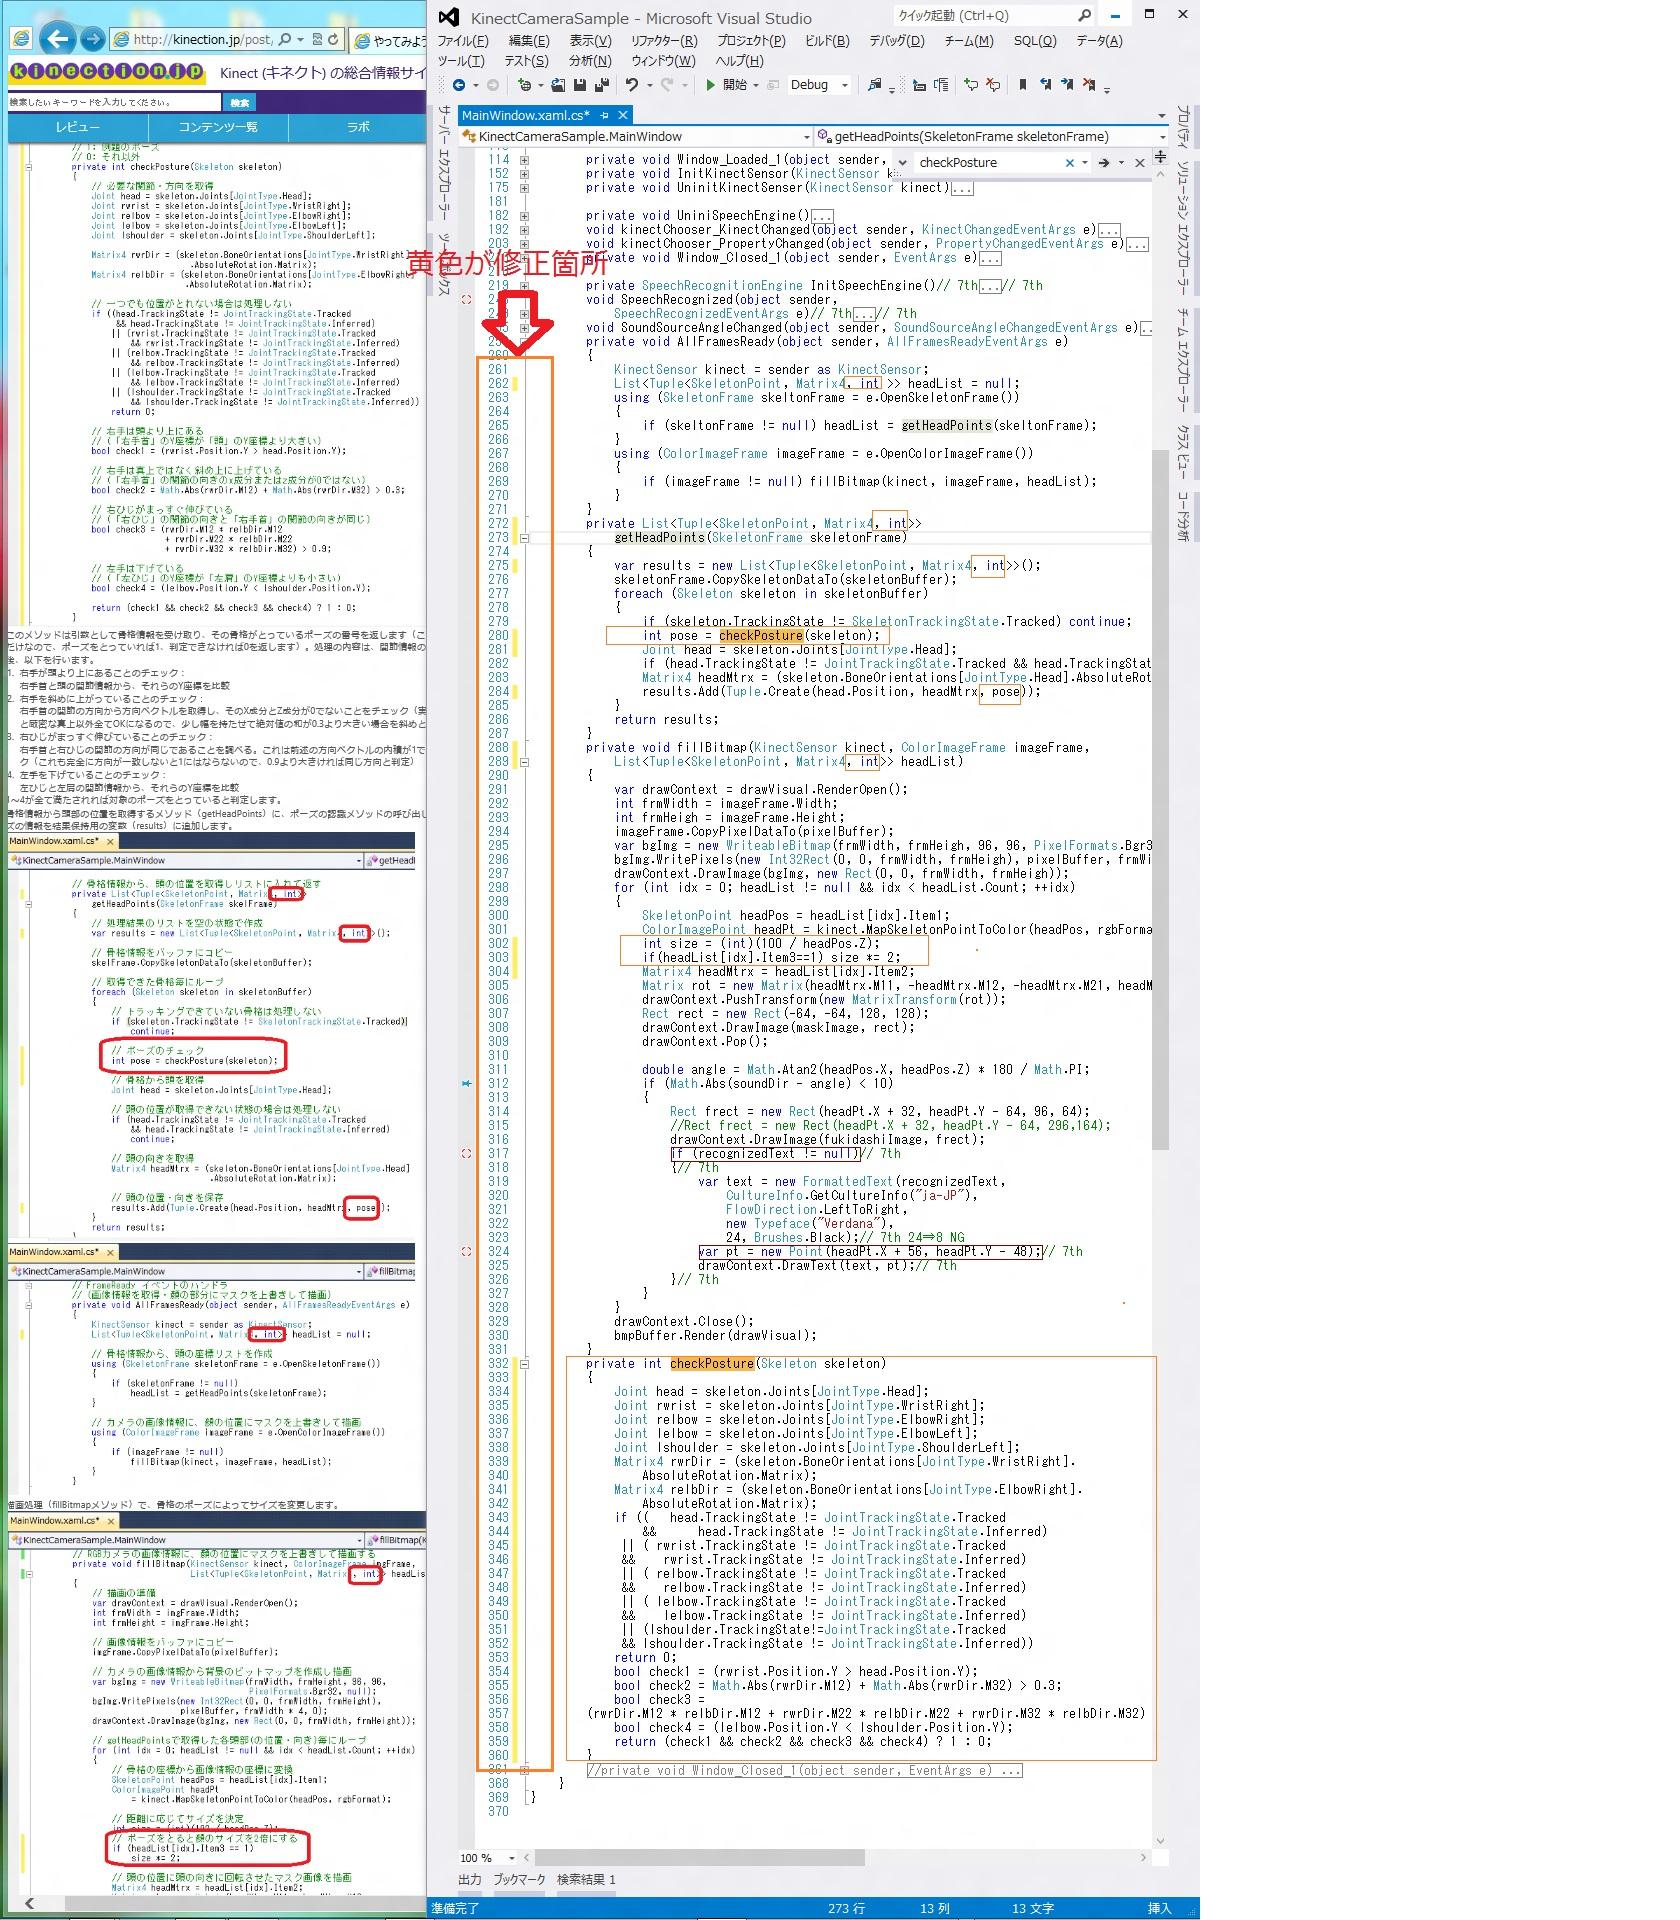This screenshot has height=1920, width=1680.
Task: Click the Open File toolbar icon
Action: (x=558, y=85)
